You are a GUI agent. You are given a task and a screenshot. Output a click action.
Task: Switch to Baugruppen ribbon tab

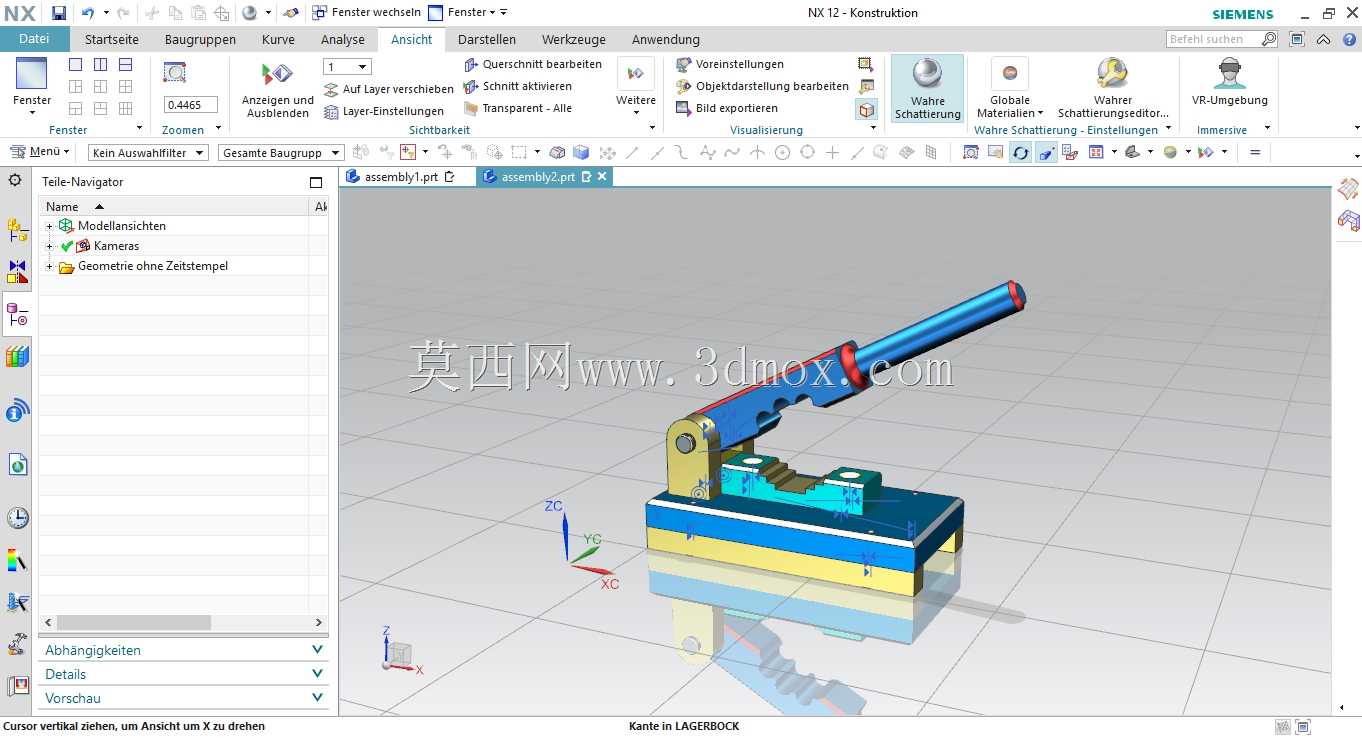[x=200, y=39]
